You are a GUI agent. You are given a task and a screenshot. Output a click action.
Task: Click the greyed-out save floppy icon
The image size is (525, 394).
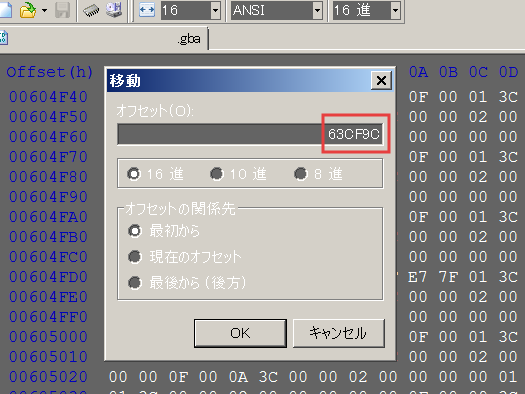[62, 10]
